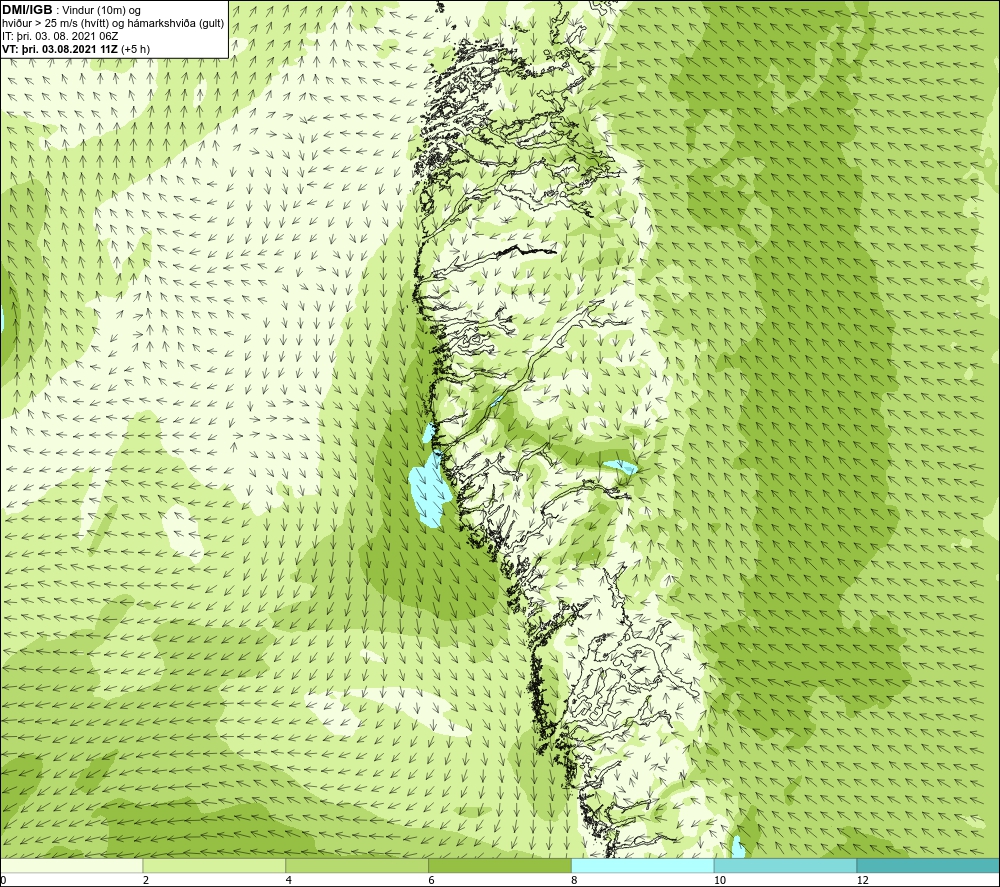Click the colorbar segment between 4 and 6

click(357, 865)
